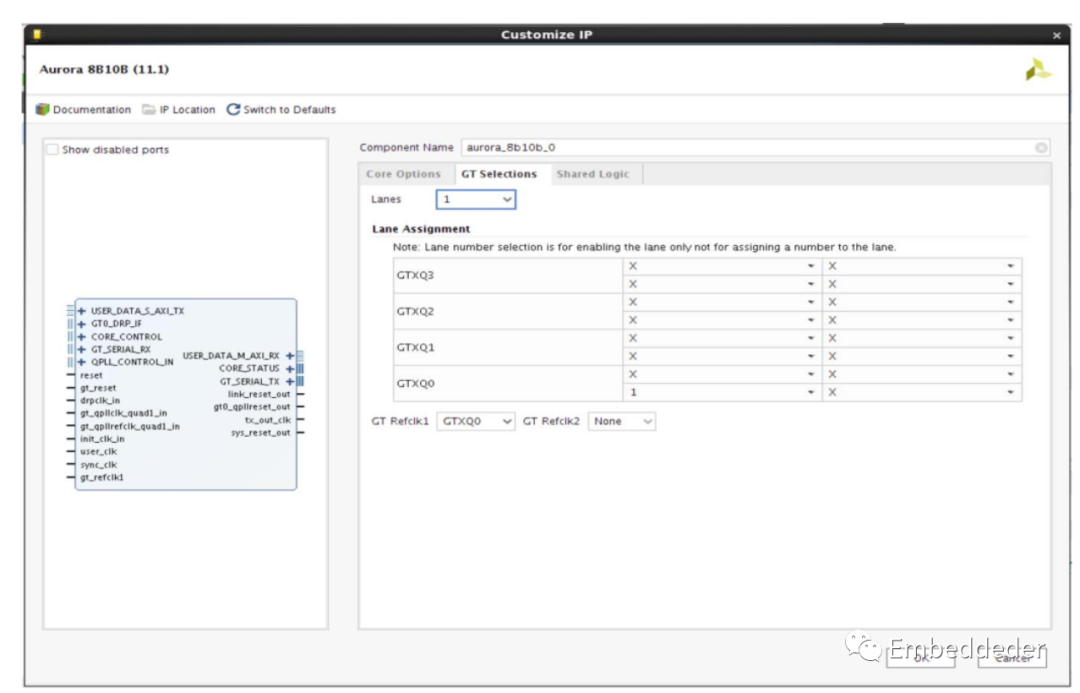Expand the GT_SERIAL_TX bus port

[290, 382]
